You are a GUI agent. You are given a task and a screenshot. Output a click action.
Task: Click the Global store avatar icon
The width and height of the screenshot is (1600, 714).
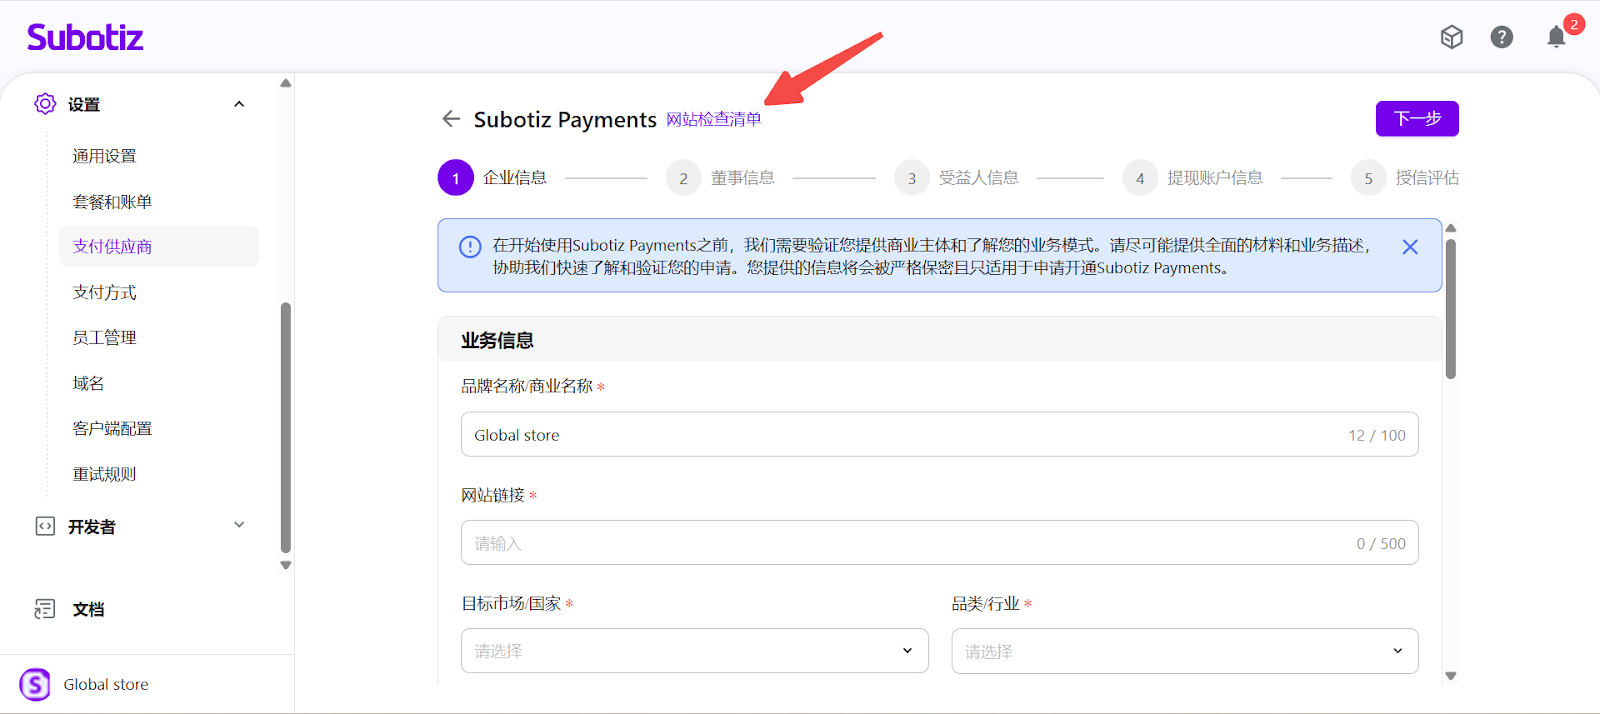[35, 685]
